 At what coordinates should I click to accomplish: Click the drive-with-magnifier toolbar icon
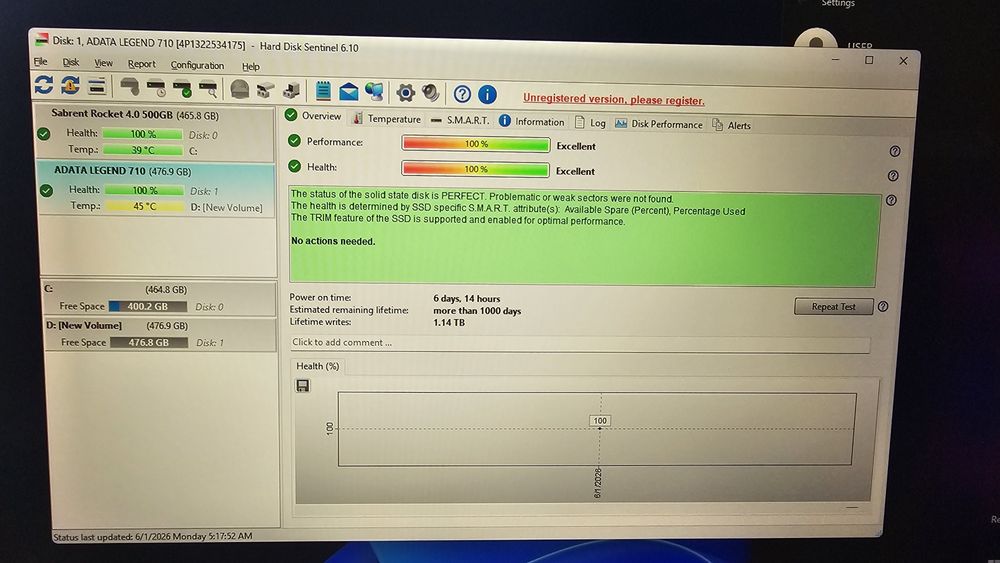click(x=208, y=89)
